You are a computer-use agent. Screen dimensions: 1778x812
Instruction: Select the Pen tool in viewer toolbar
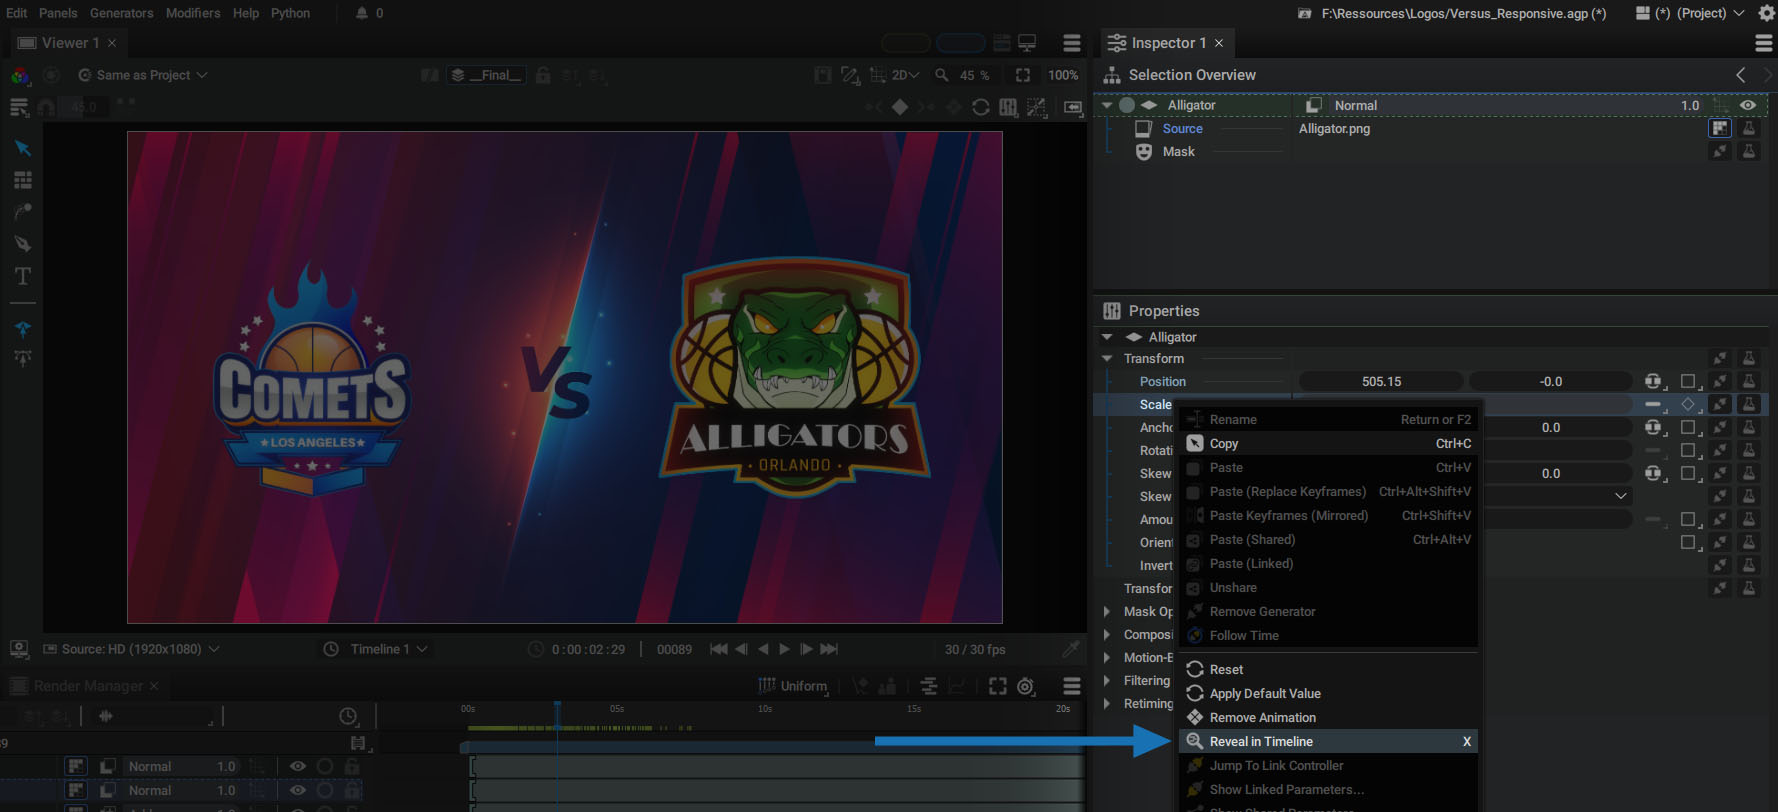[x=22, y=244]
